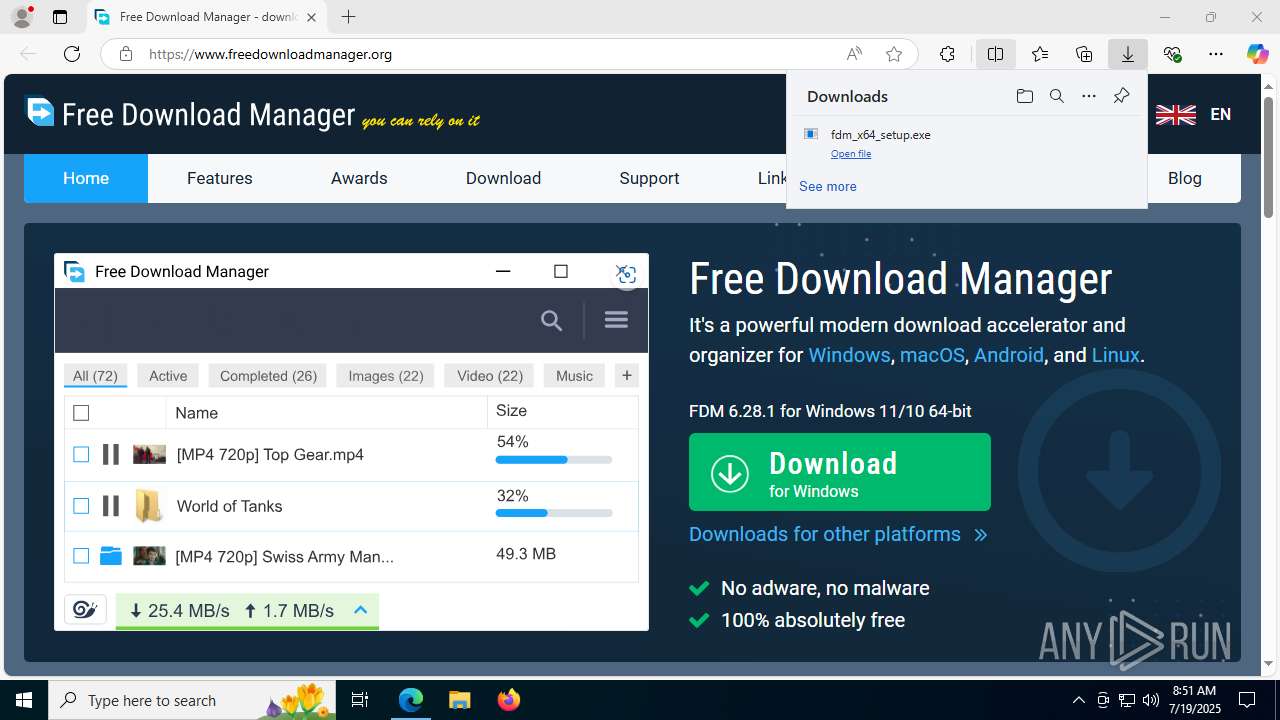Follow the macOS platform link
1280x720 pixels.
click(932, 355)
